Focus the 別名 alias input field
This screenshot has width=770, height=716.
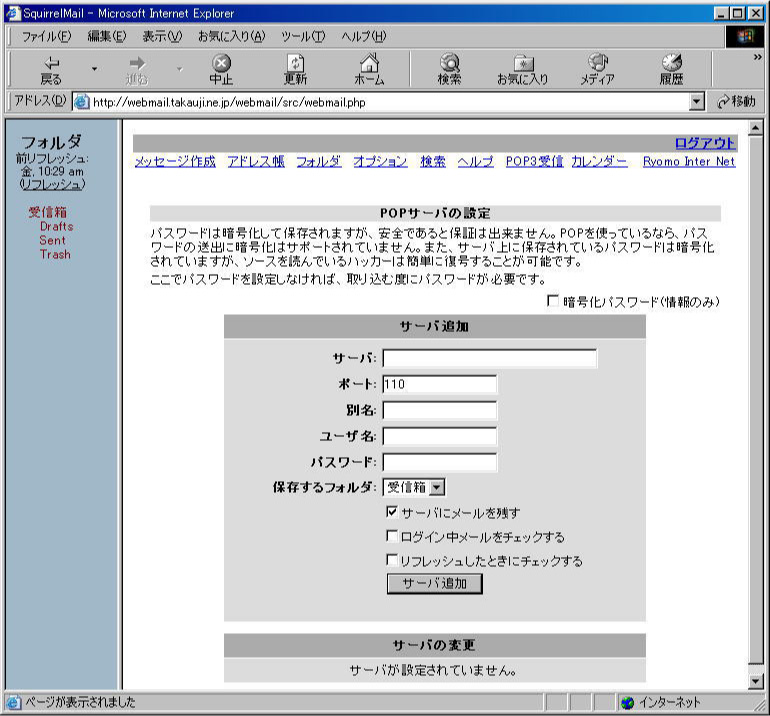440,411
